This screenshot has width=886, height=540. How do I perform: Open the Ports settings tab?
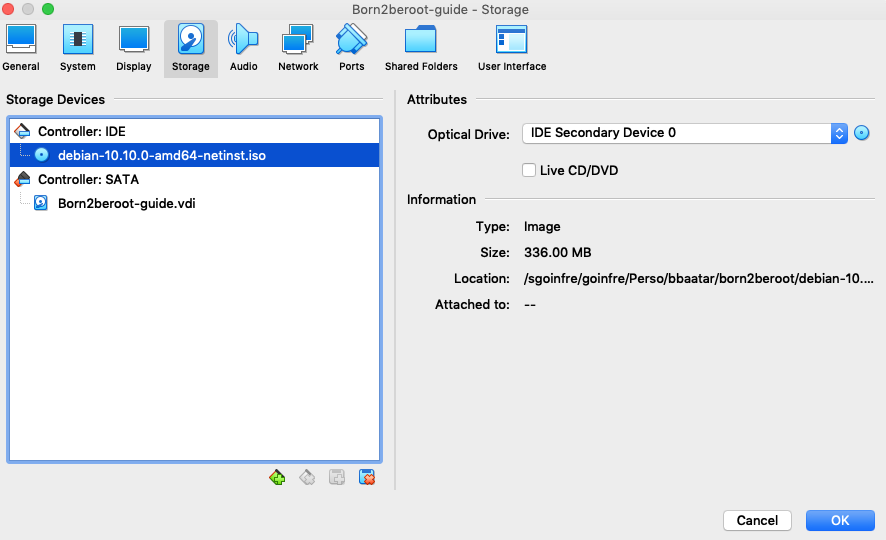[351, 49]
